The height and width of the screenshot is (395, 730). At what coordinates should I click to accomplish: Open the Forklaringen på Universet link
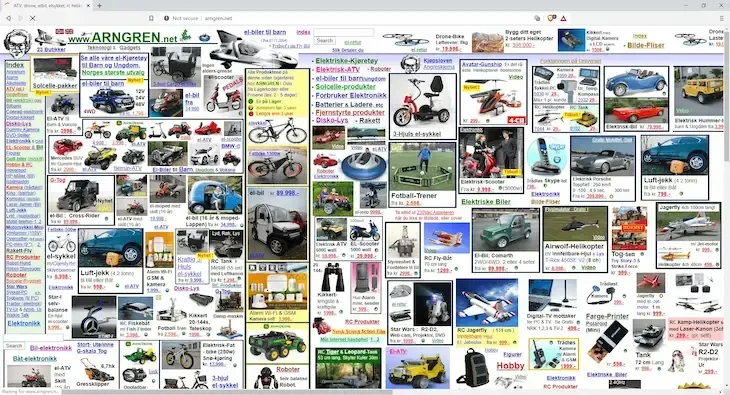pyautogui.click(x=570, y=61)
